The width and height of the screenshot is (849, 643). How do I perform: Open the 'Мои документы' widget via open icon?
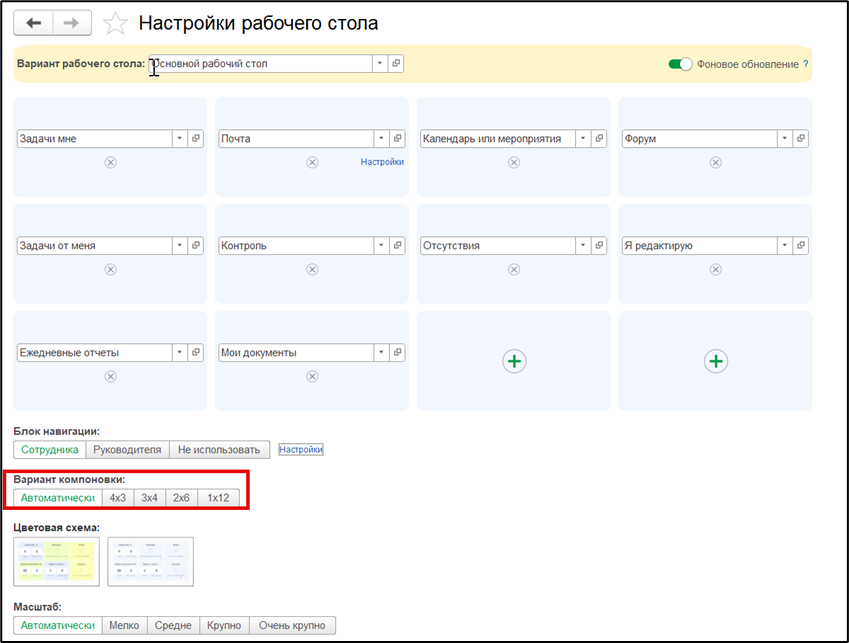pos(397,352)
